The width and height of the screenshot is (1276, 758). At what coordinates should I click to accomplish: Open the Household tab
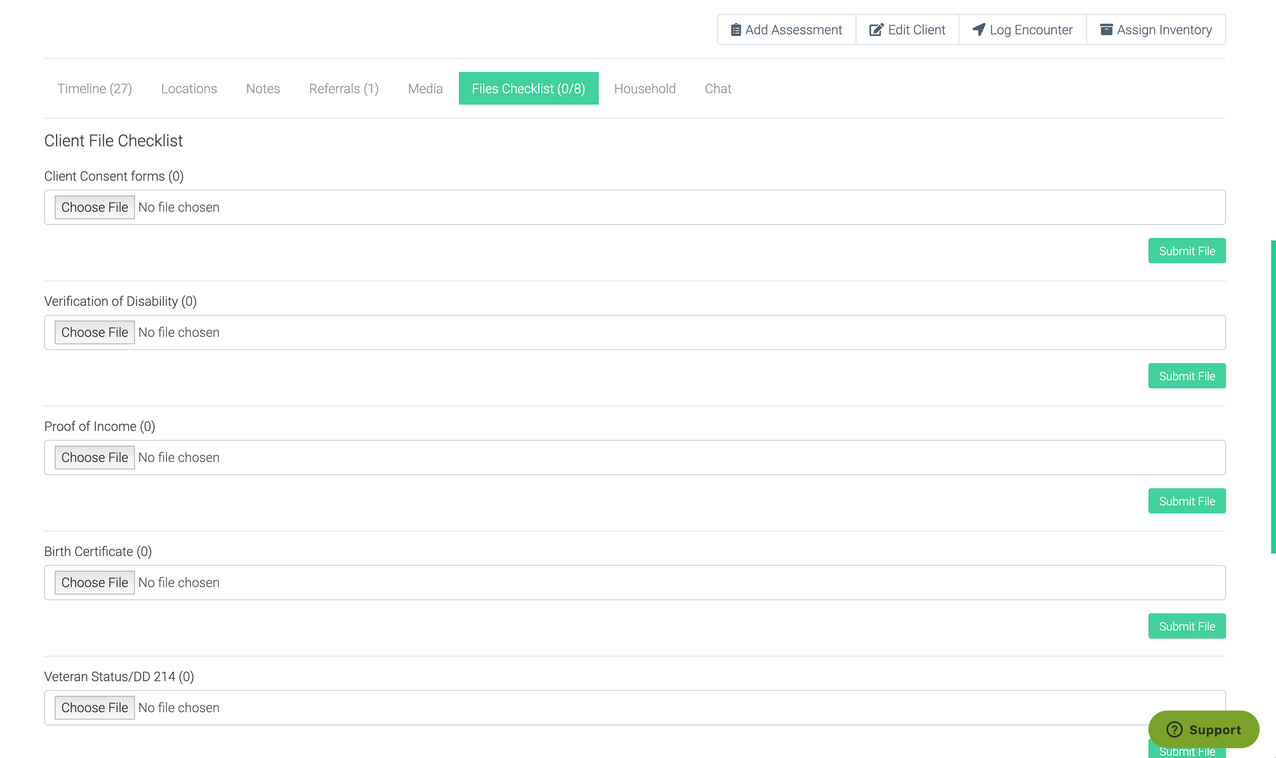point(645,89)
